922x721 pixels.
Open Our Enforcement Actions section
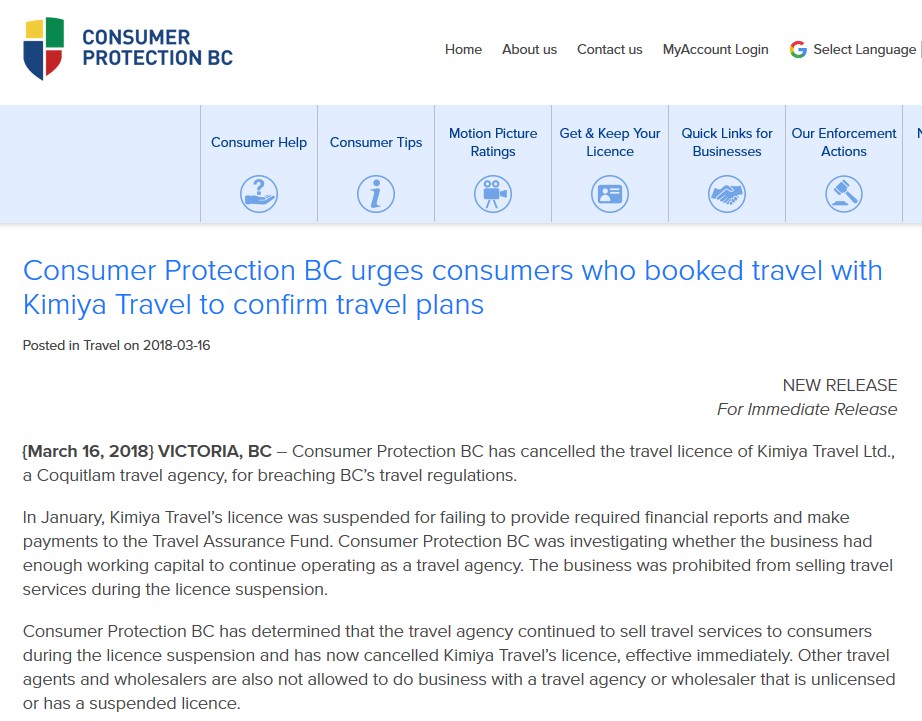844,142
